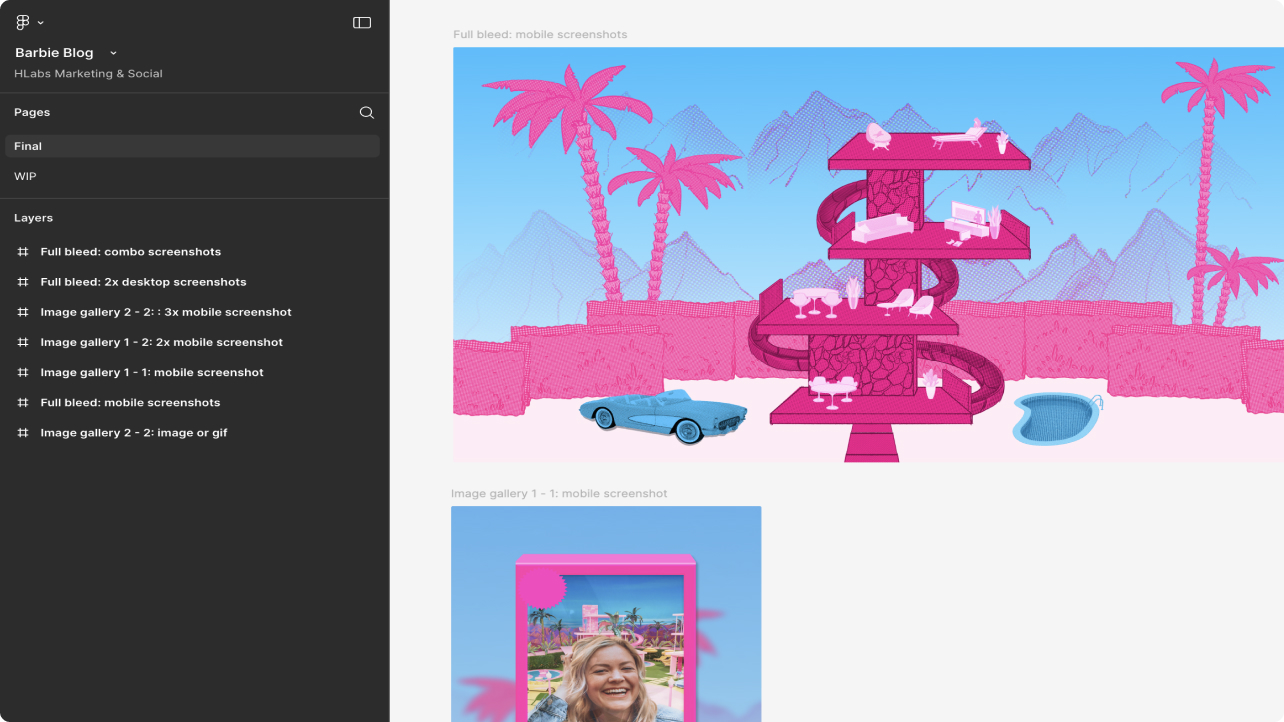Click frame icon beside Full bleed: mobile screenshots

tap(23, 402)
